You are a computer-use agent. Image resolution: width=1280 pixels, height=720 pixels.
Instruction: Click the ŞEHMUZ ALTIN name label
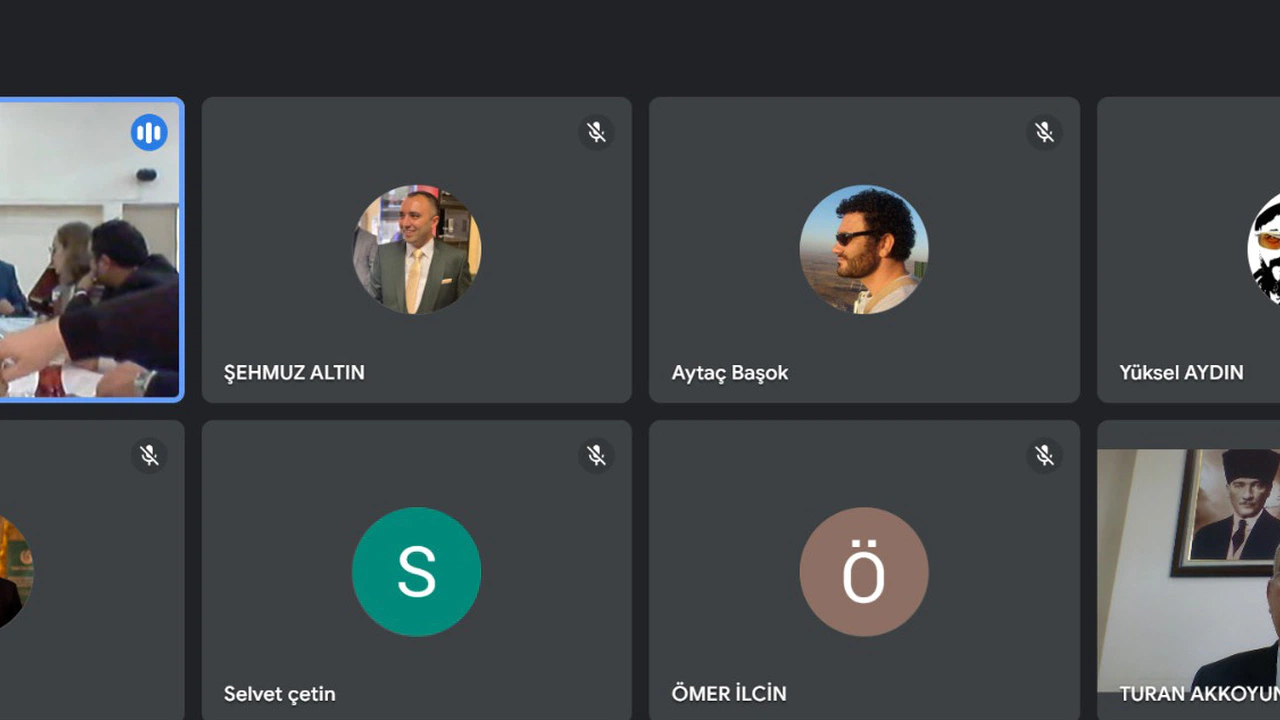(x=294, y=372)
